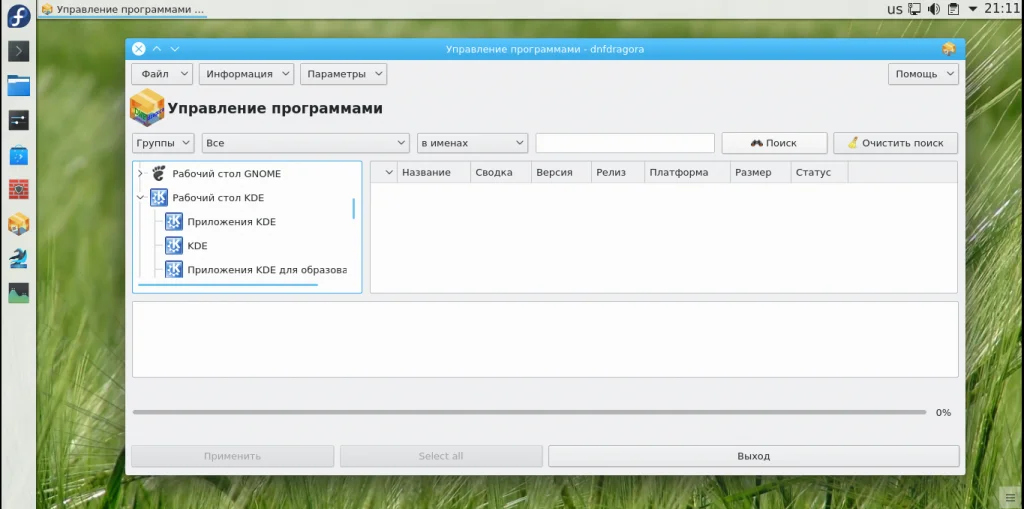
Task: Launch the firewall brick-wall icon
Action: [x=18, y=189]
